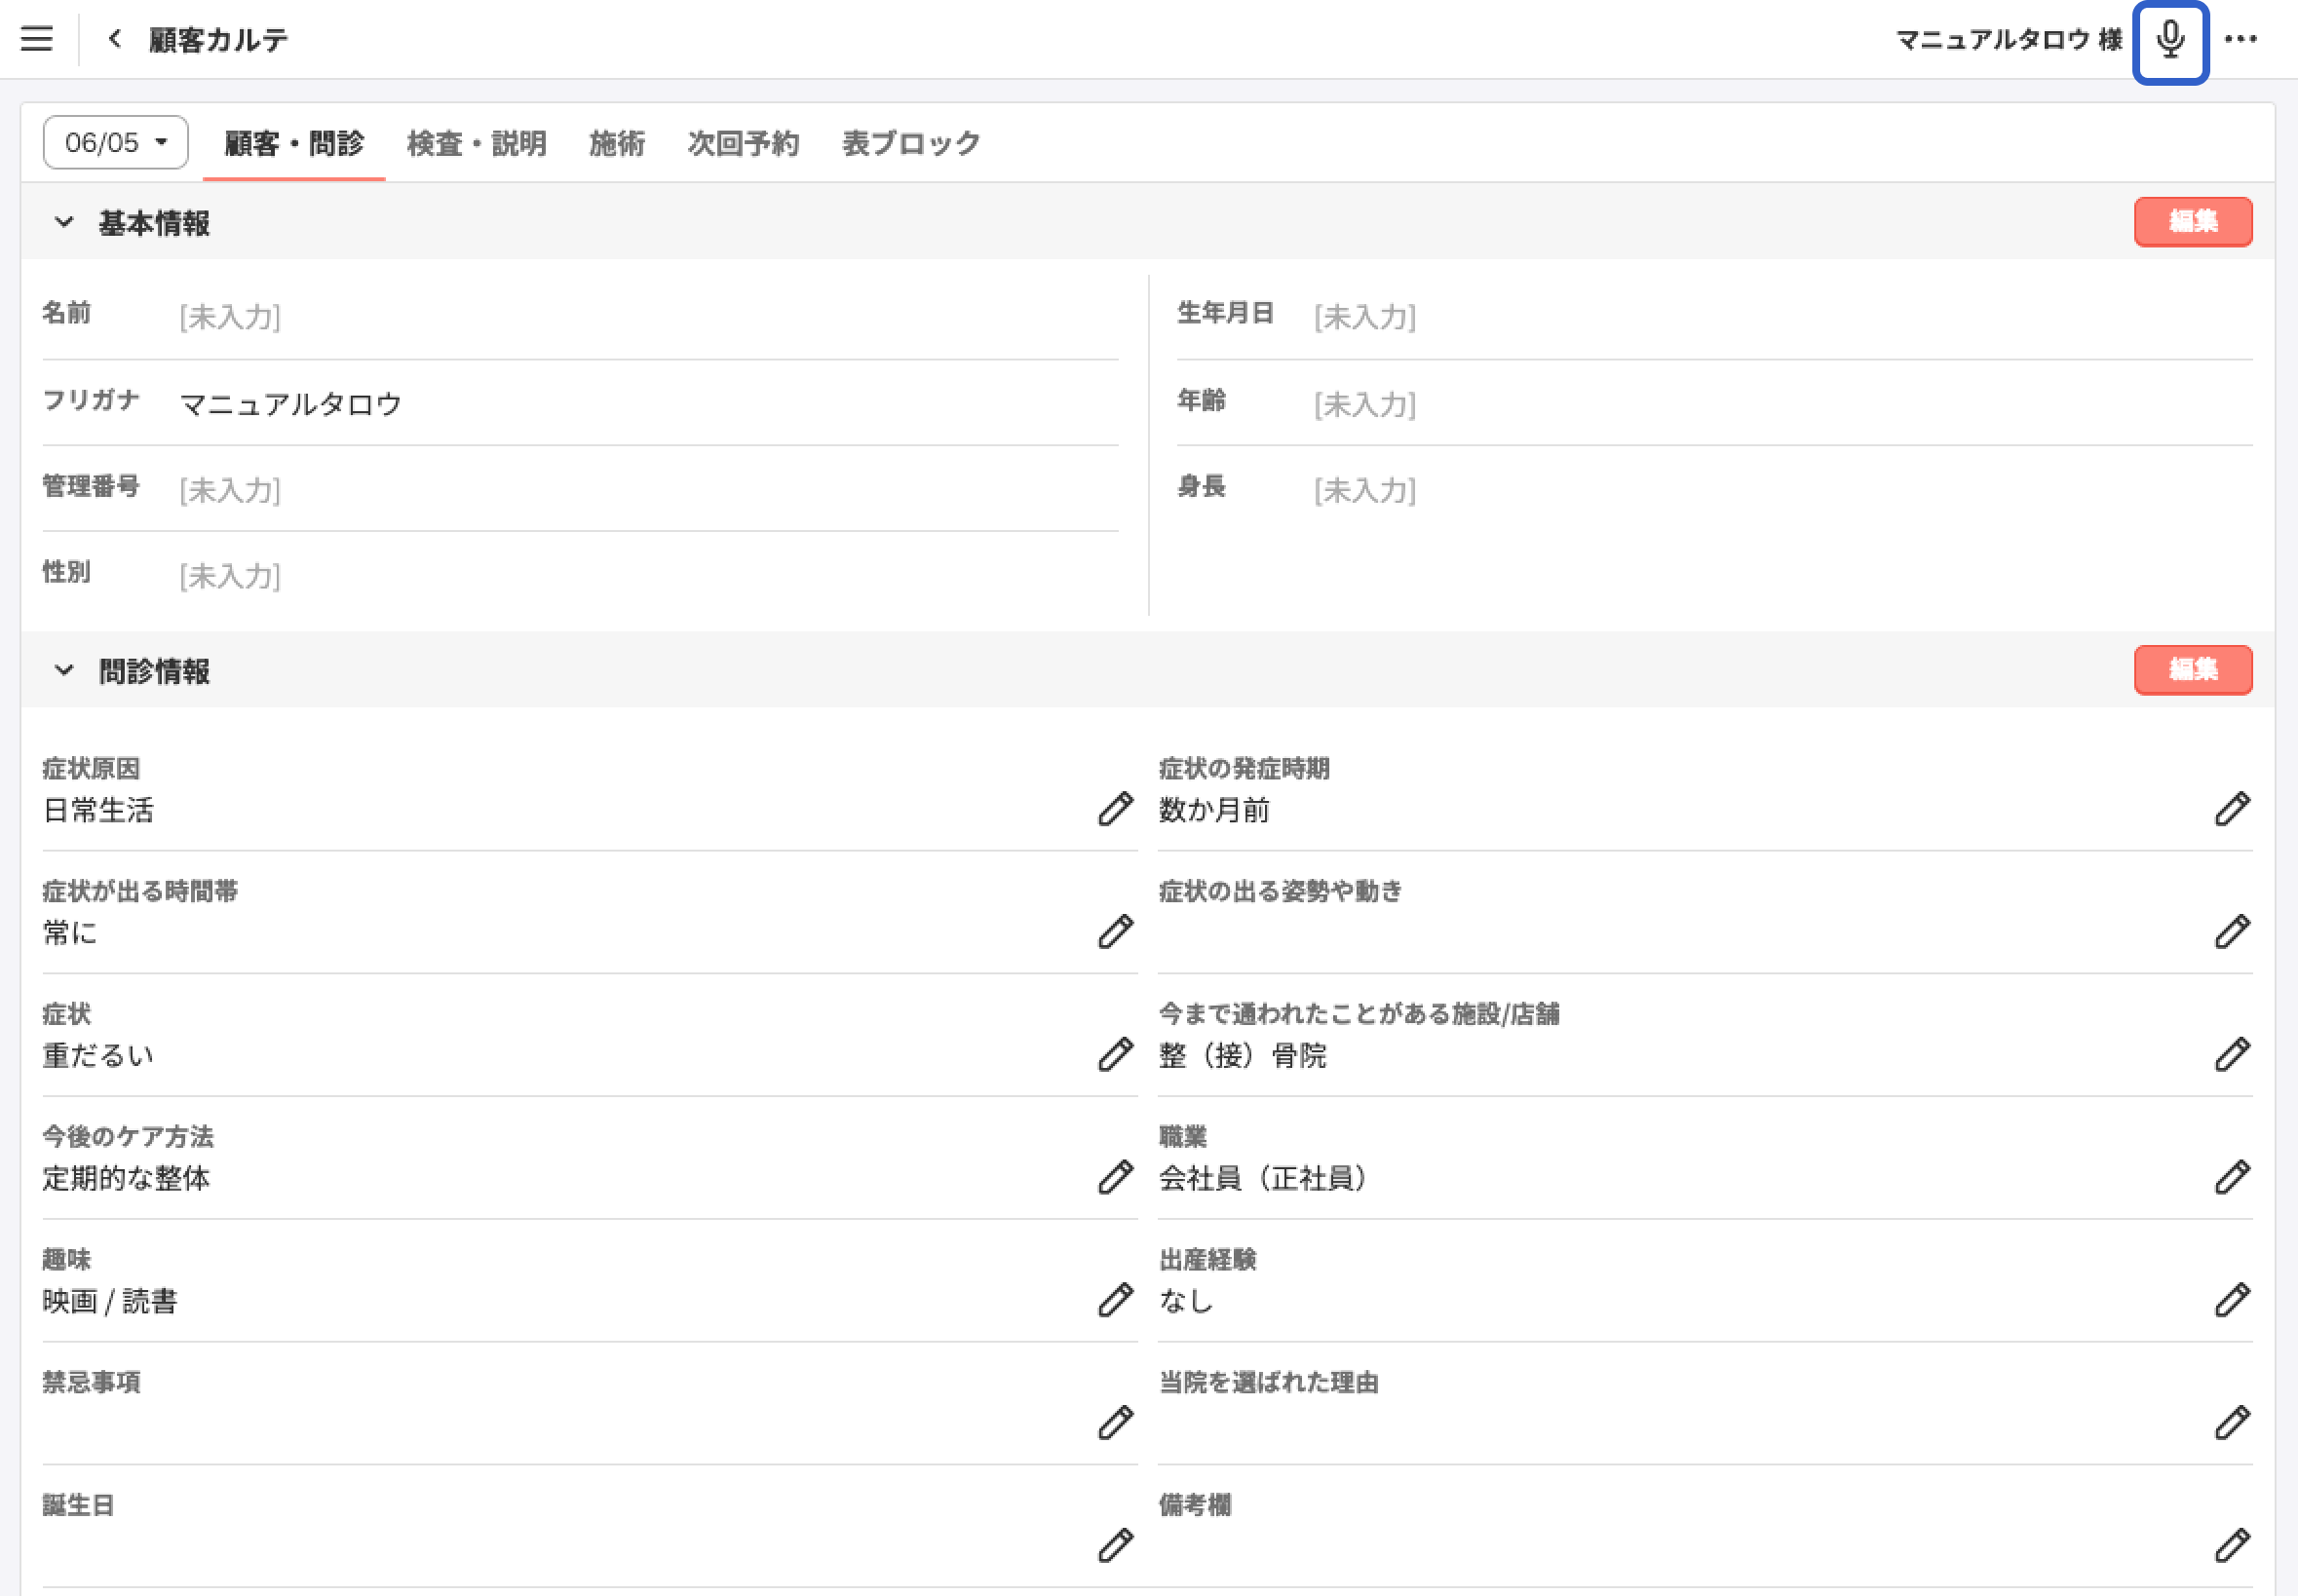Click the 映画 / 読書 value

click(110, 1302)
